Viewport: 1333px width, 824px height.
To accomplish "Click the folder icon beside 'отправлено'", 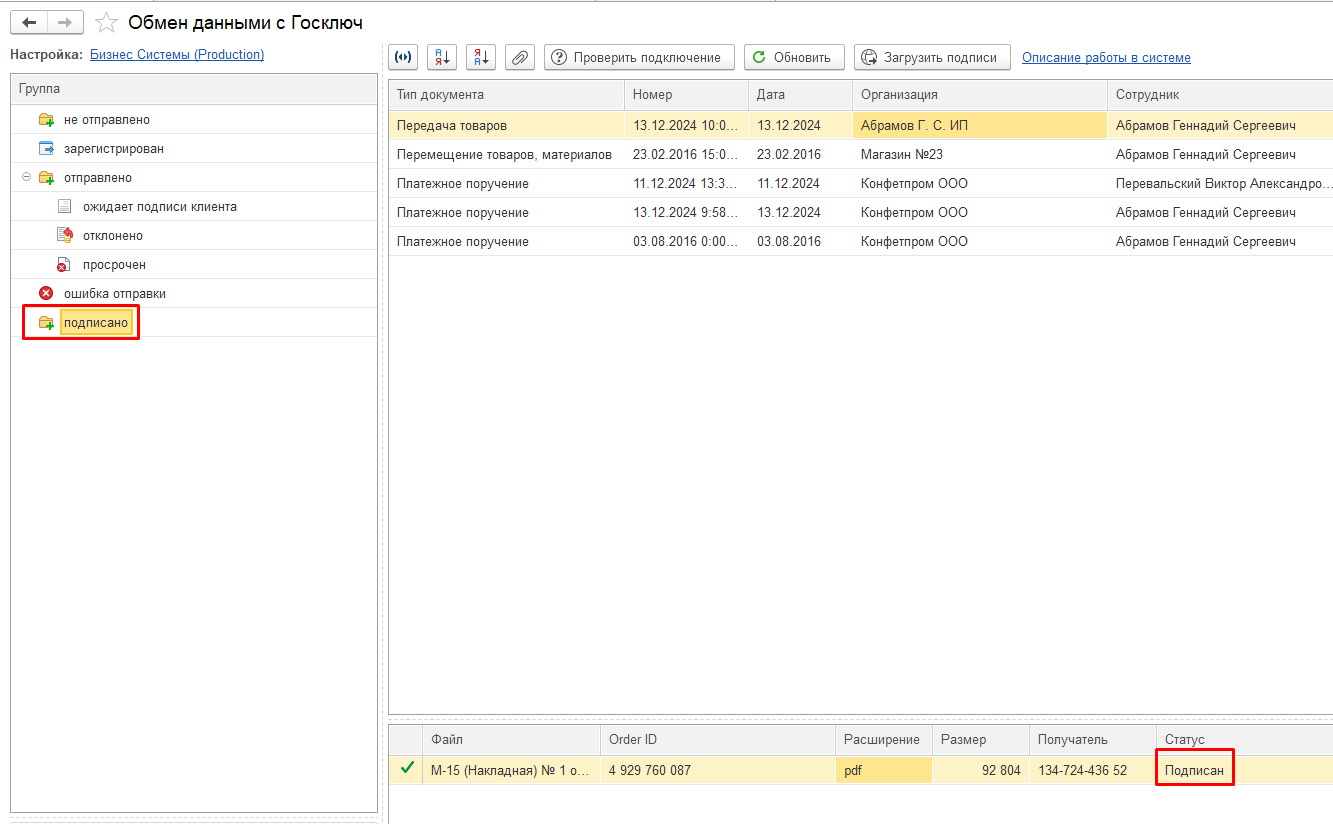I will click(46, 178).
